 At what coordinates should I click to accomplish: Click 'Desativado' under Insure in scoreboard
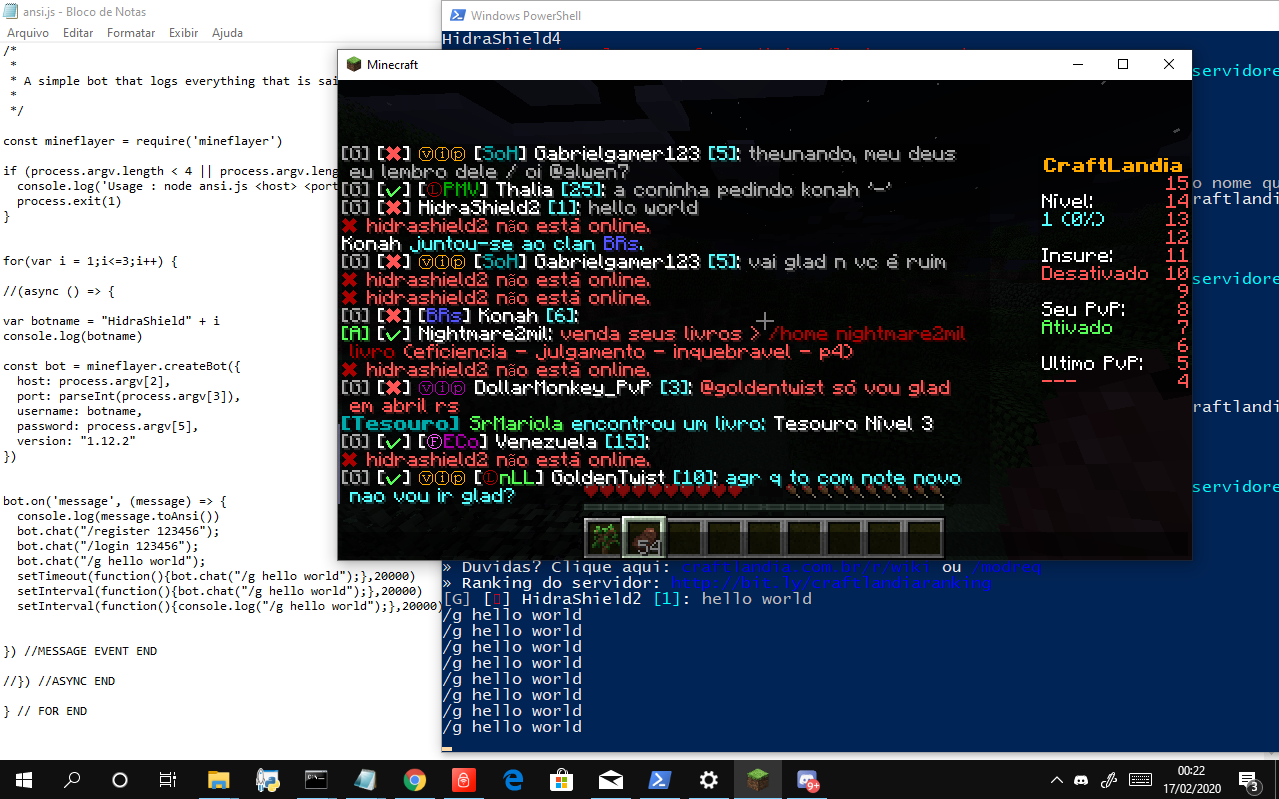pyautogui.click(x=1094, y=273)
